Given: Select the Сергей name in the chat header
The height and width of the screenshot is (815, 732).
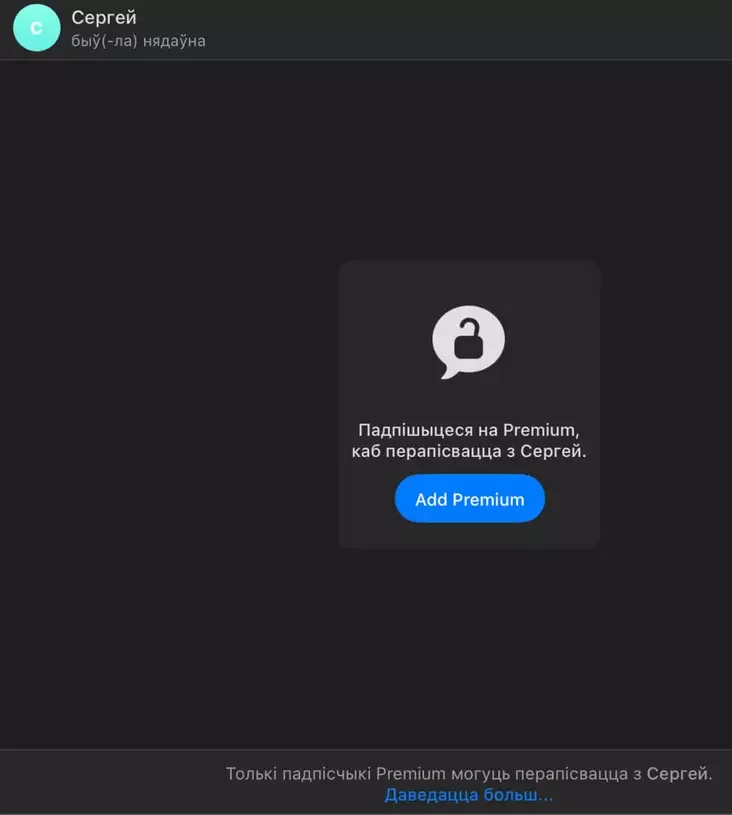Looking at the screenshot, I should 104,18.
